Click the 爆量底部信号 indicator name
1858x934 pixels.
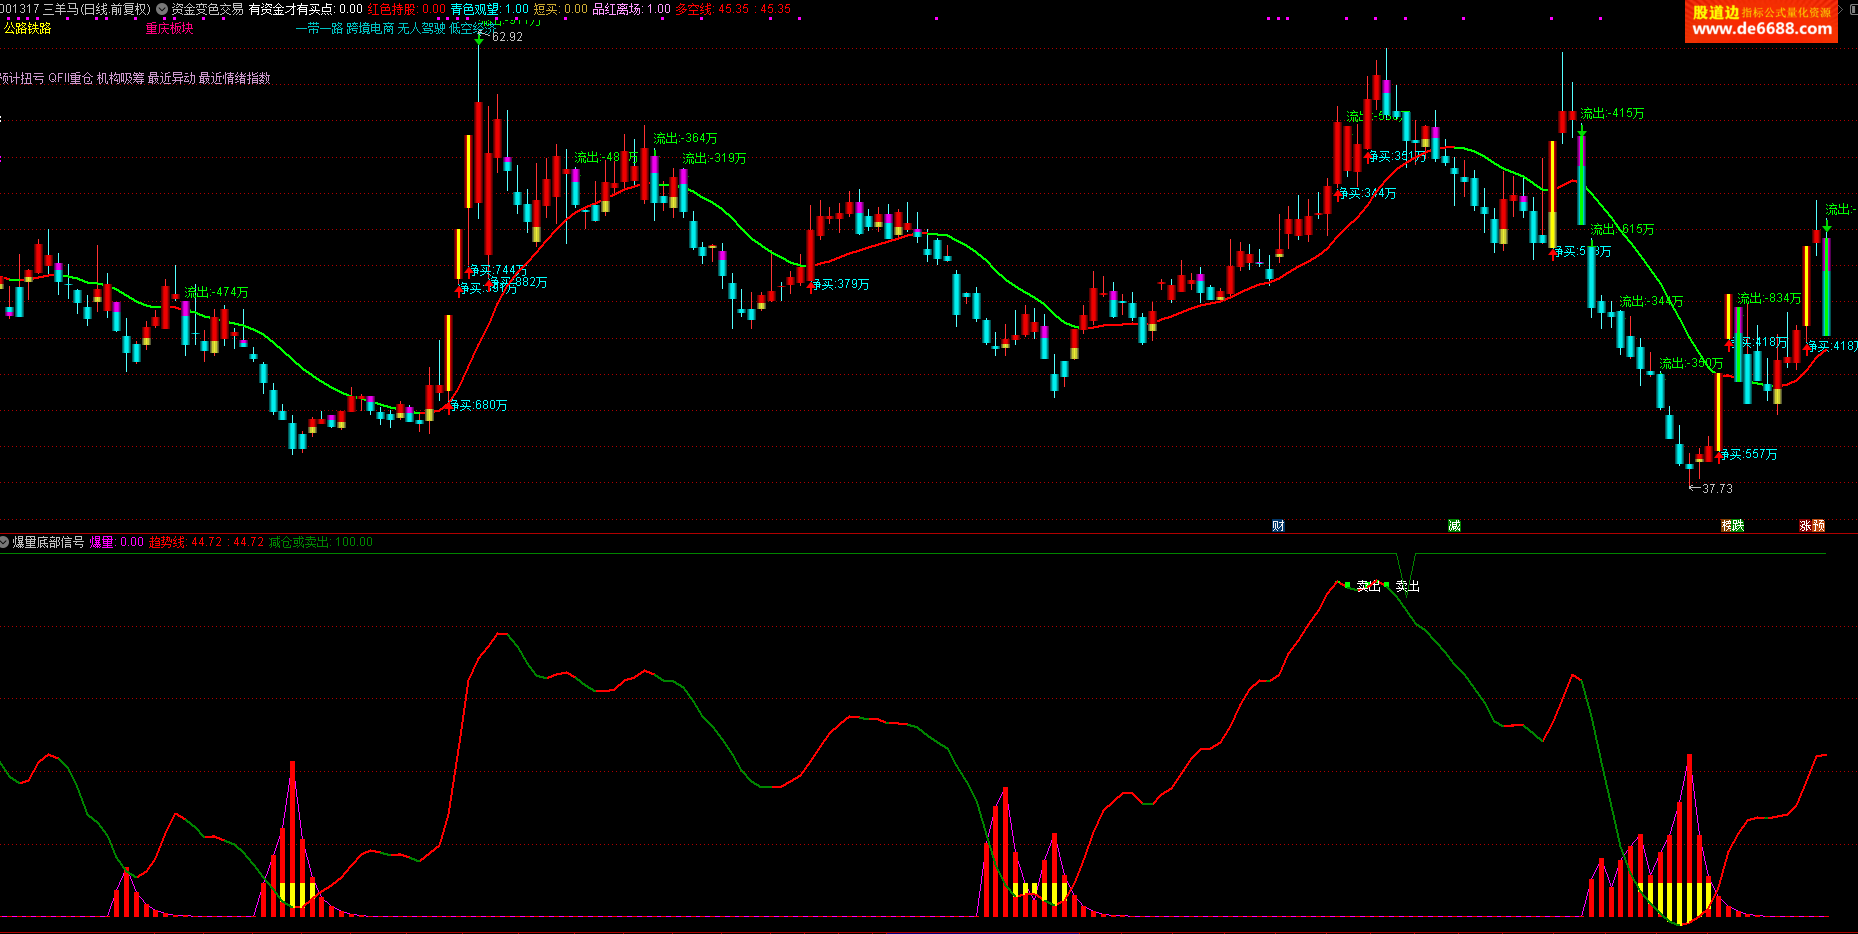pos(49,542)
